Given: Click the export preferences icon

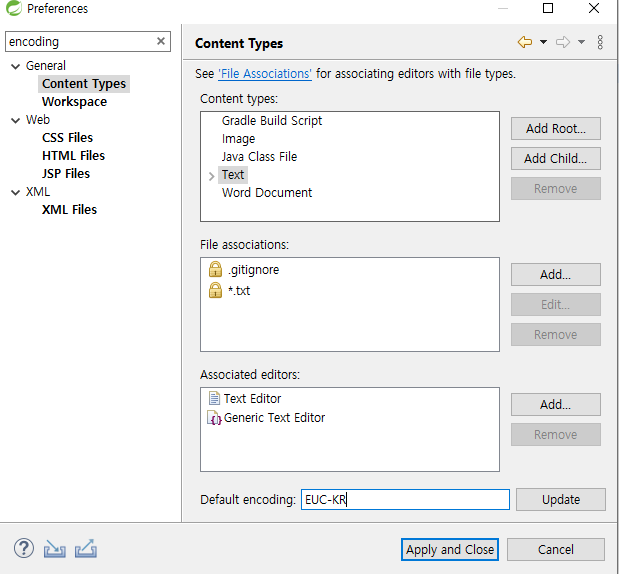Looking at the screenshot, I should pos(86,549).
